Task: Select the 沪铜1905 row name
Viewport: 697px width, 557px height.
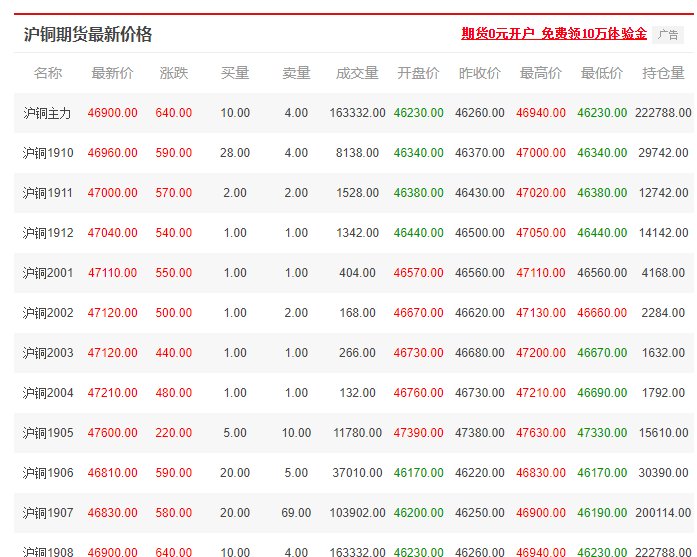Action: click(x=48, y=433)
